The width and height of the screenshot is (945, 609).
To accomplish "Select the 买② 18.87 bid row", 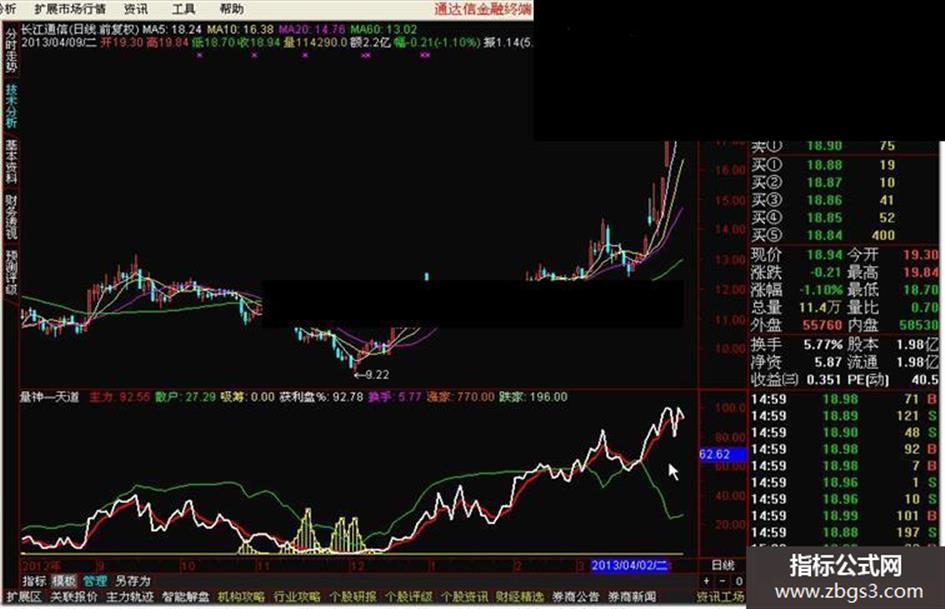I will (x=844, y=182).
